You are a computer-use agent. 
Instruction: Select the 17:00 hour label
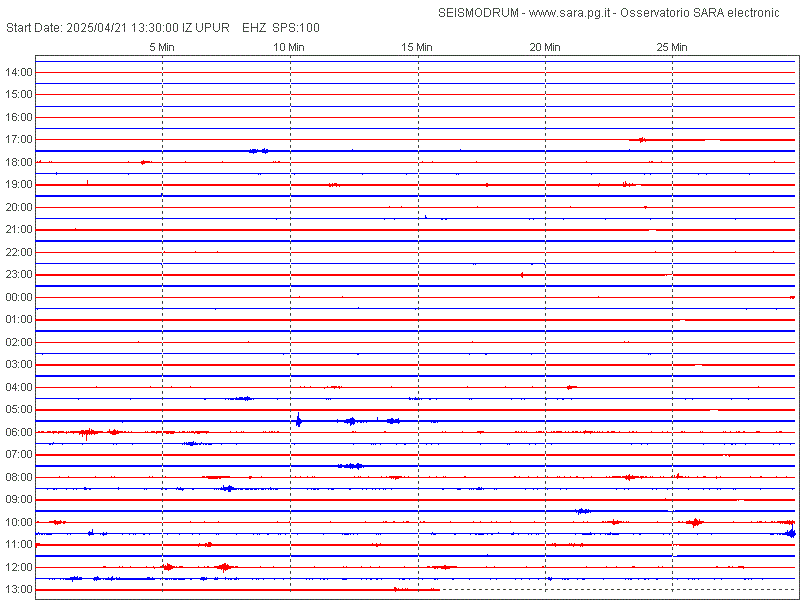coord(19,140)
